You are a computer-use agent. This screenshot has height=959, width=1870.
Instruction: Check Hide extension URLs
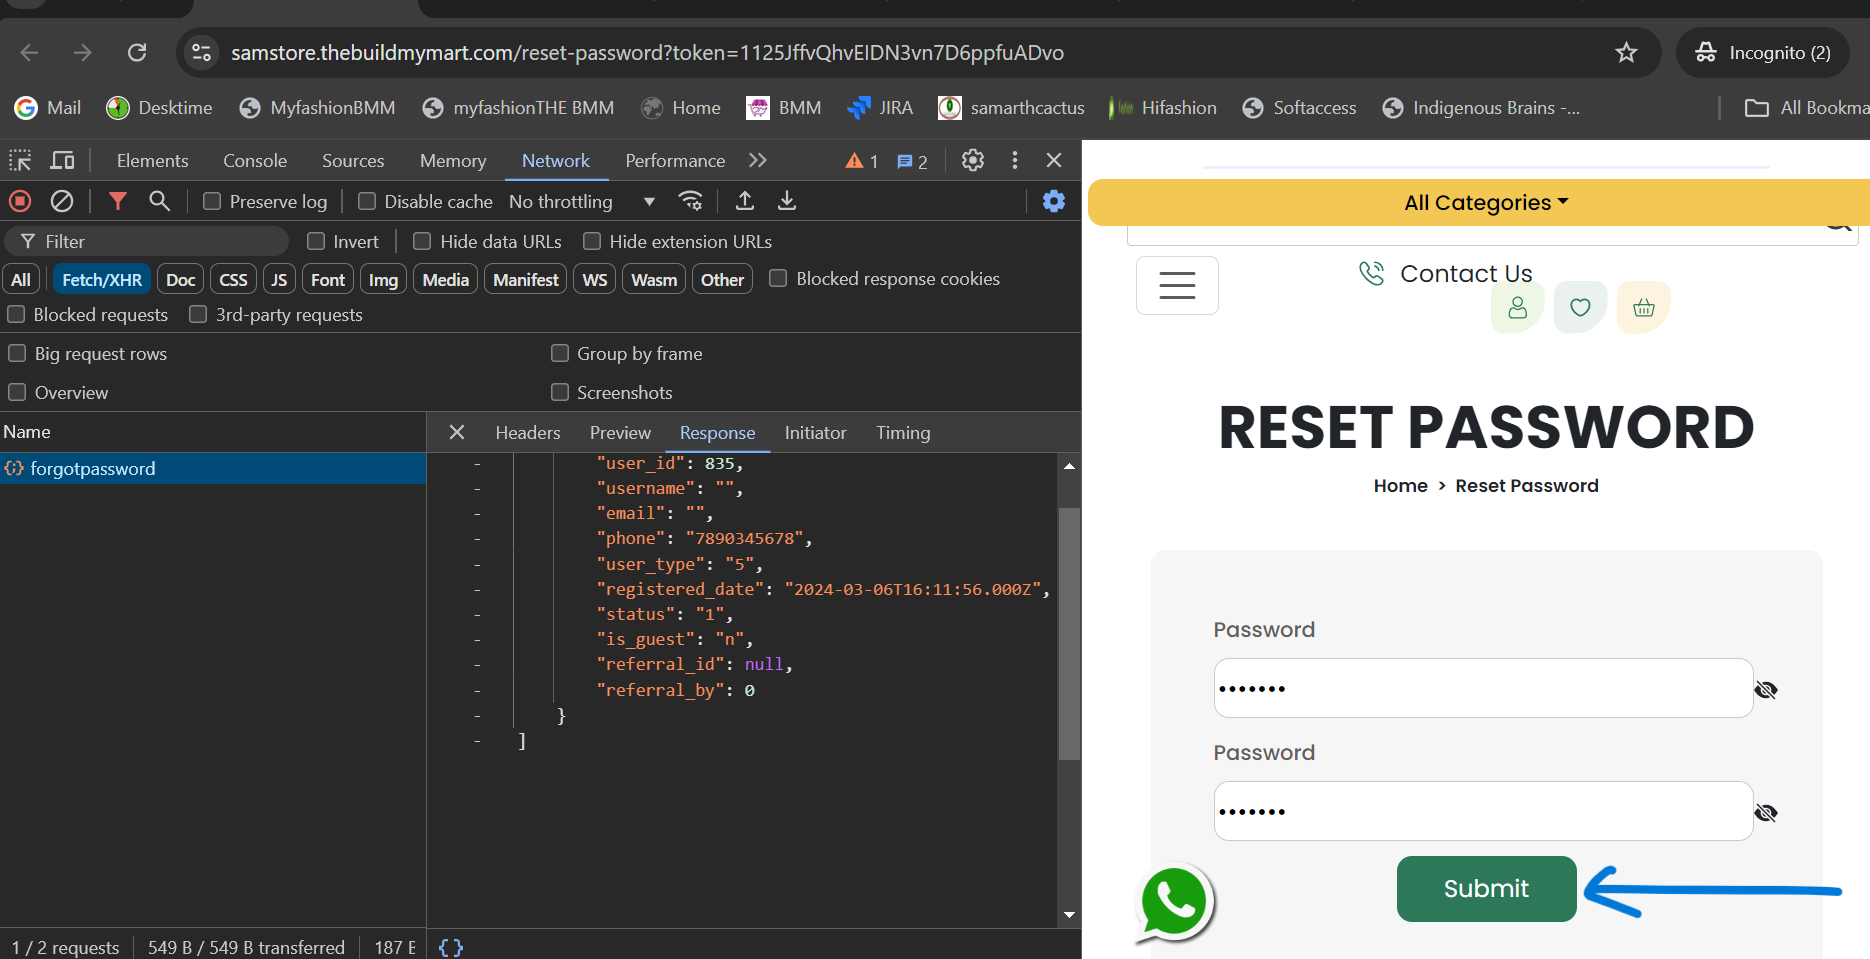tap(592, 241)
